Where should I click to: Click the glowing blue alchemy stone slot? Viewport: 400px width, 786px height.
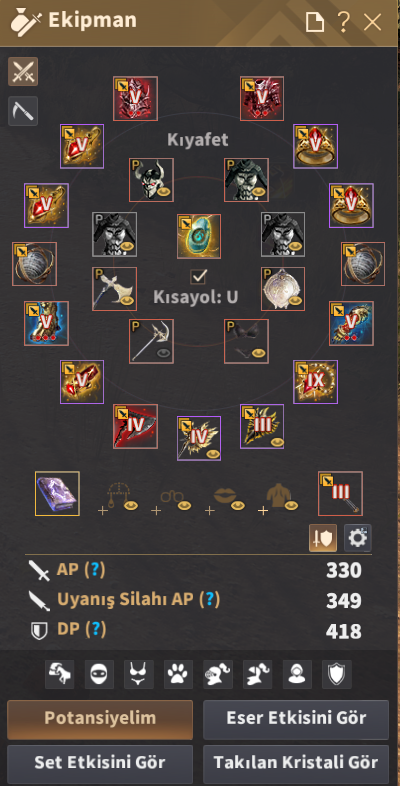tap(199, 236)
